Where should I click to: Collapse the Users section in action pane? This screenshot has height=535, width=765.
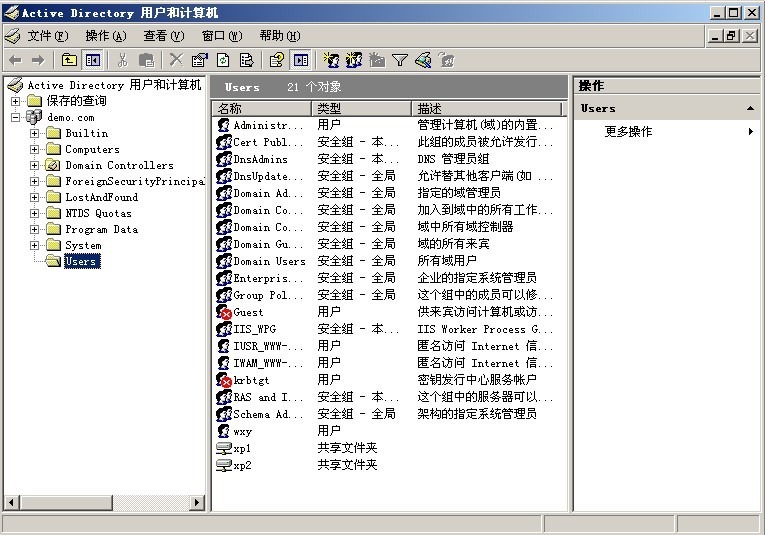pos(750,108)
